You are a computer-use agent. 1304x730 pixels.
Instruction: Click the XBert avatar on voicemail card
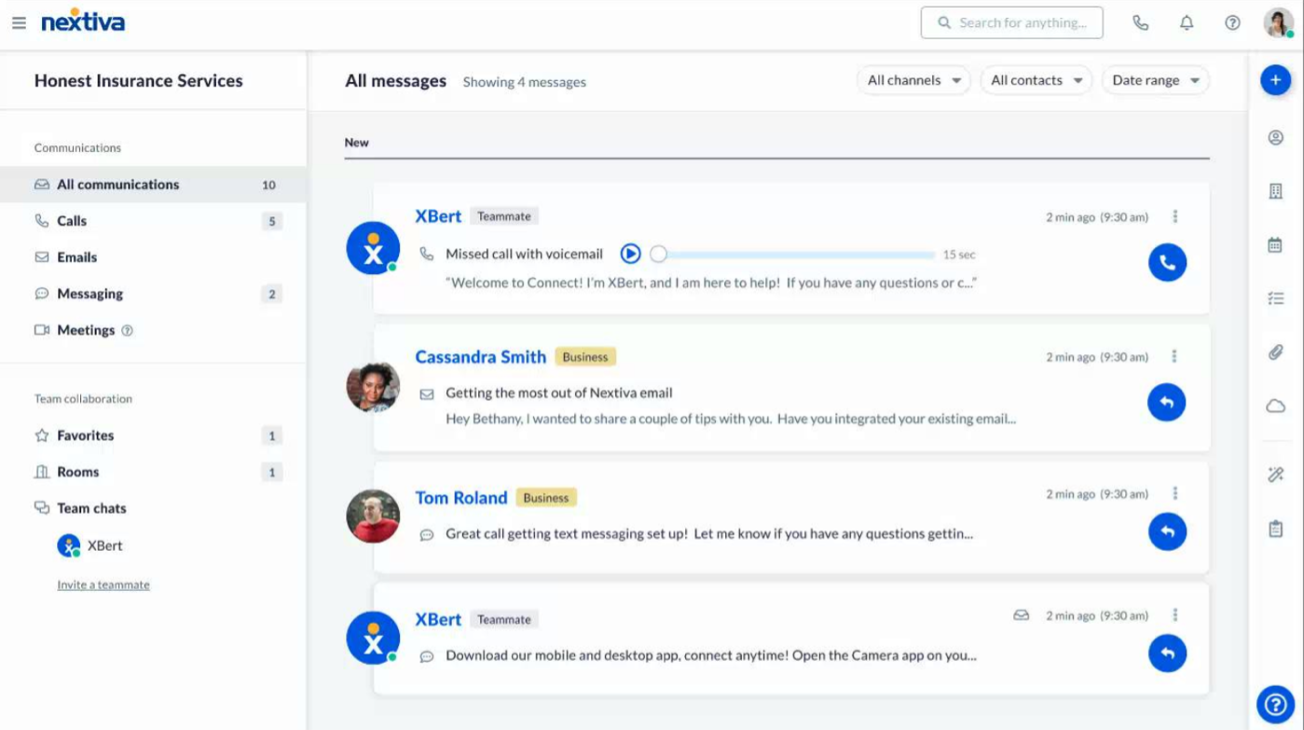[x=373, y=248]
